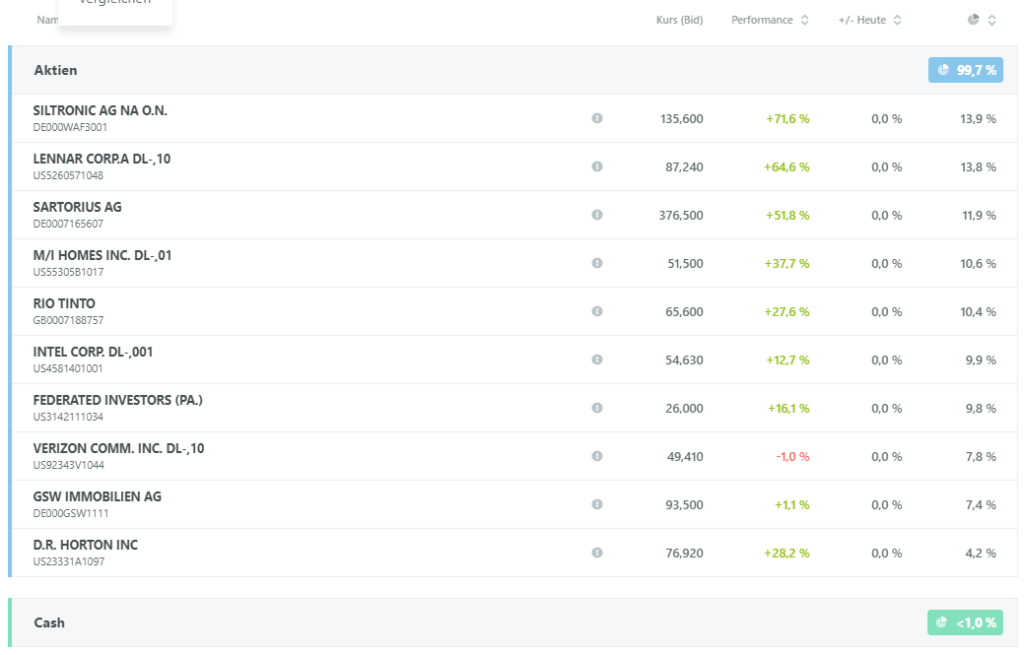Open D.R. HORTON INC stock
The image size is (1024, 655).
click(x=86, y=545)
